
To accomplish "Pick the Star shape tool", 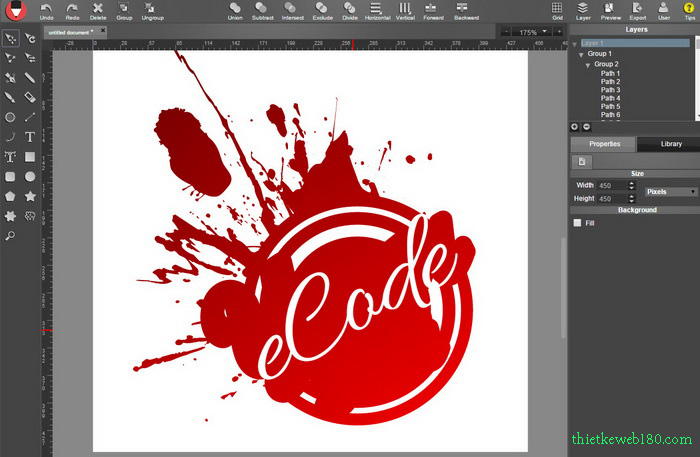I will click(x=30, y=196).
